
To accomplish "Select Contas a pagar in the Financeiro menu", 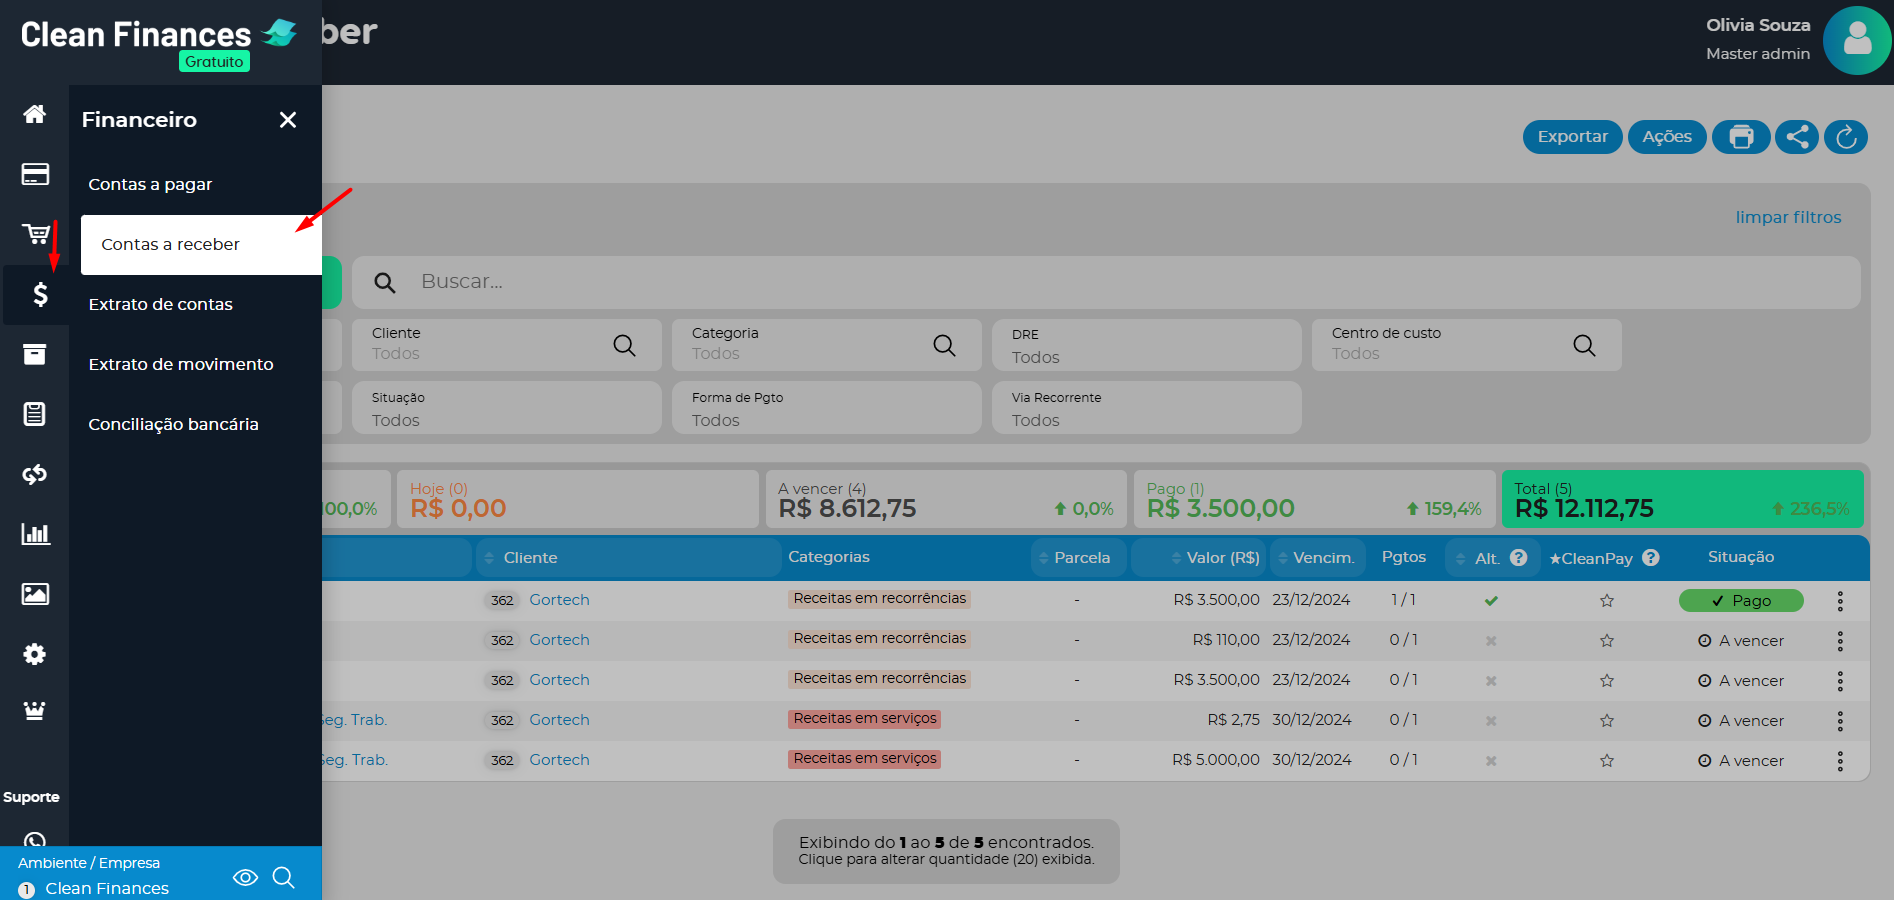I will pyautogui.click(x=150, y=184).
